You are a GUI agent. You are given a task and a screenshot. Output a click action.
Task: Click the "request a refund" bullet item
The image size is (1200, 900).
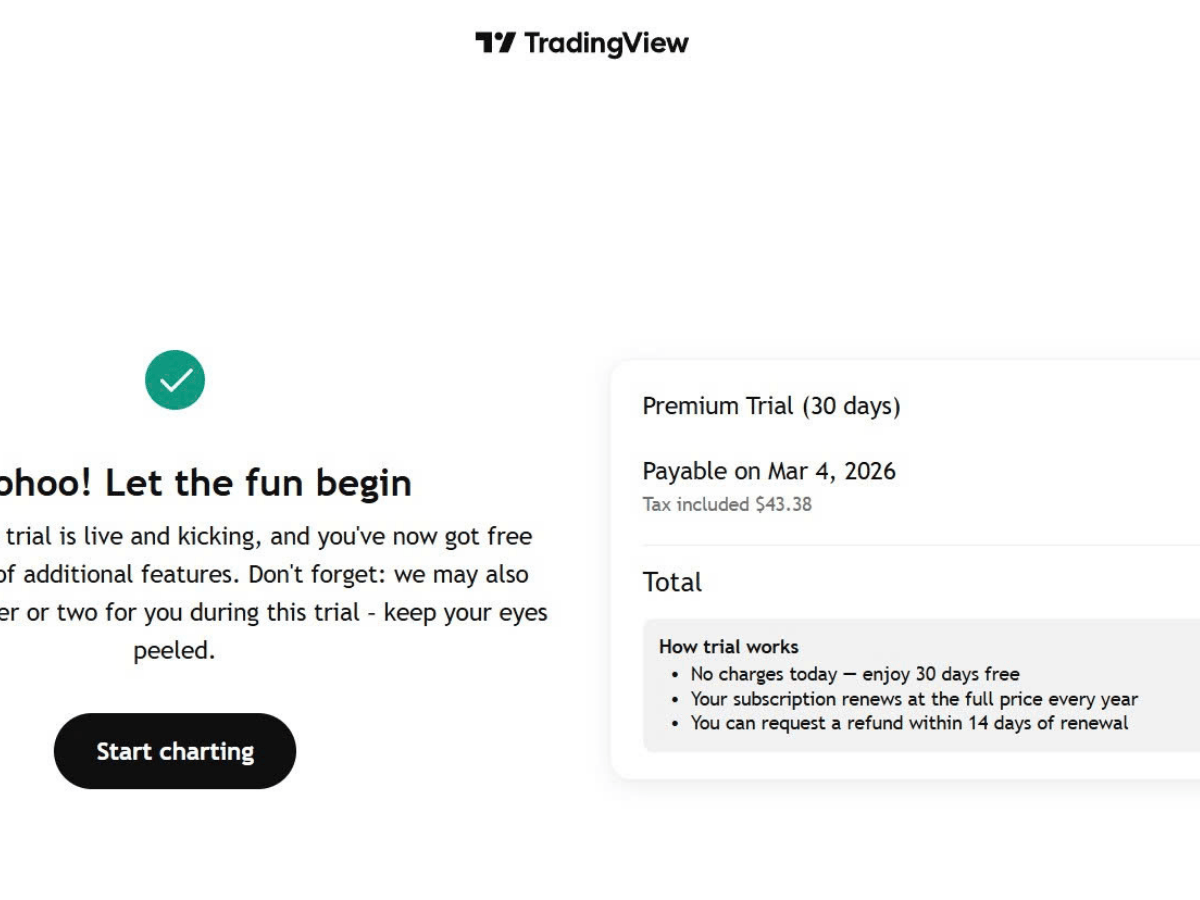pyautogui.click(x=909, y=723)
